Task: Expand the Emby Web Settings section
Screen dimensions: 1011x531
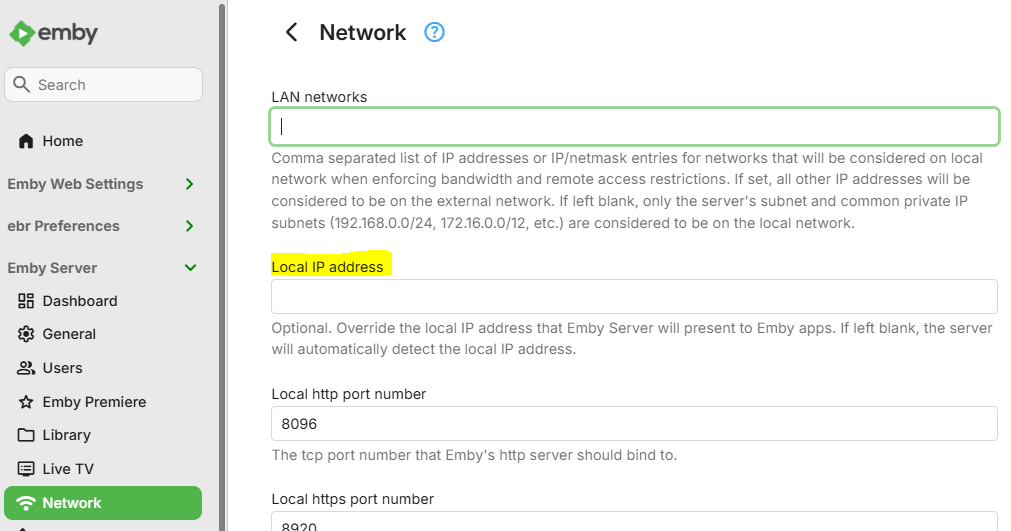Action: click(x=189, y=184)
